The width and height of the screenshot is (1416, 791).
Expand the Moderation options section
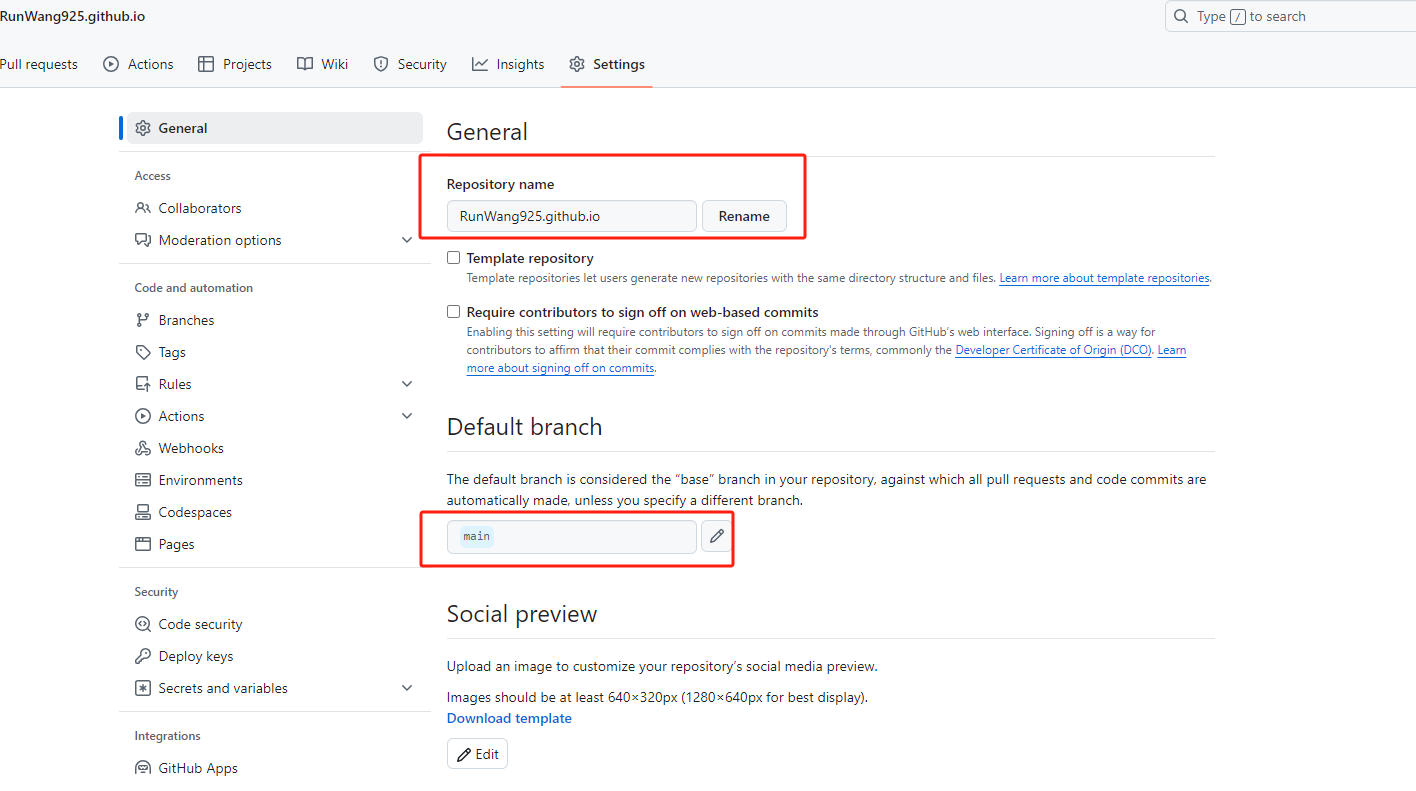pos(407,240)
